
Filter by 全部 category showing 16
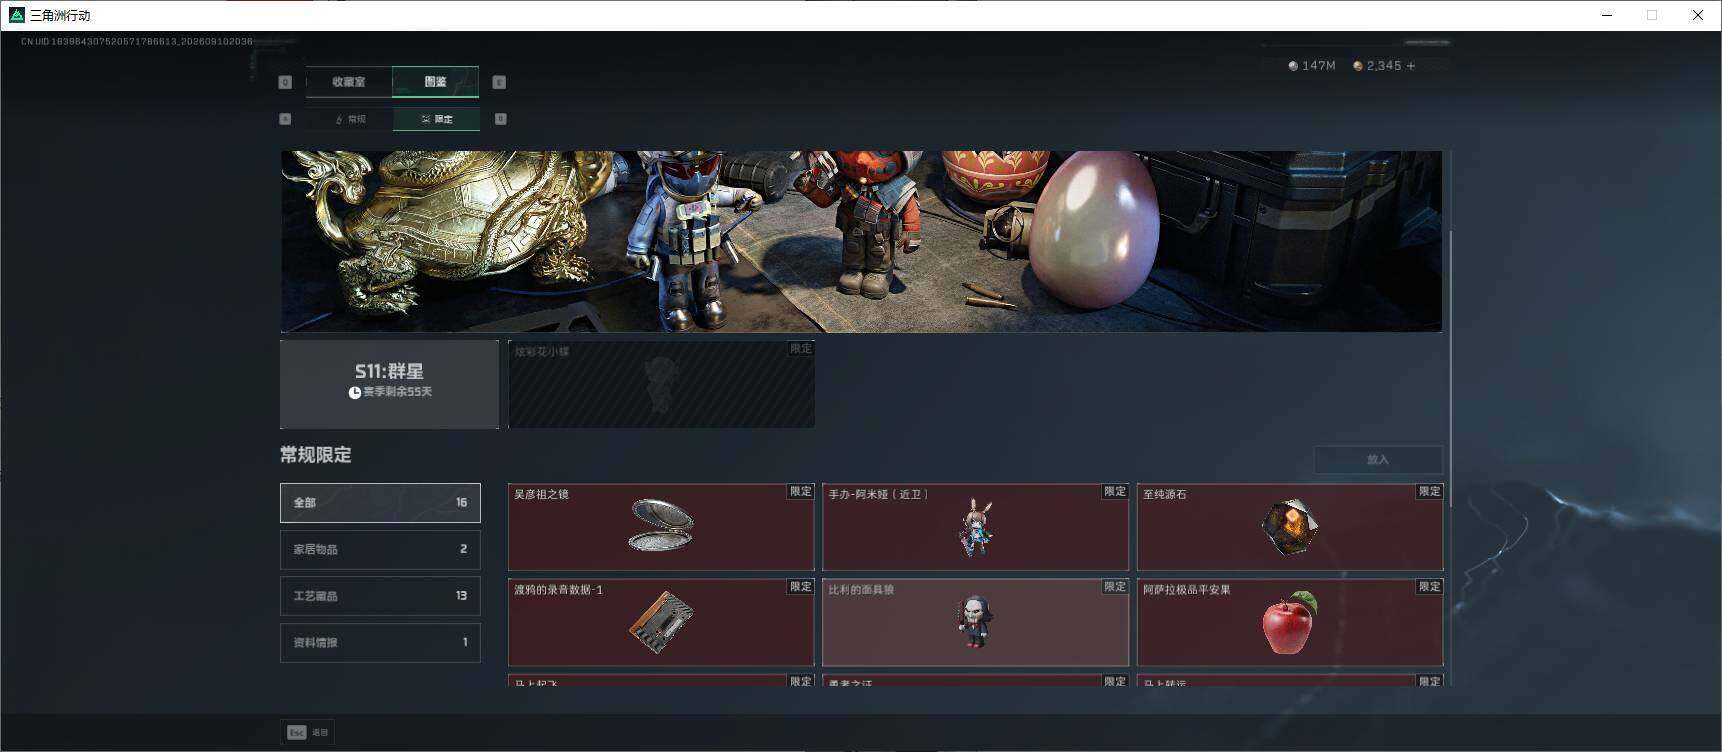click(x=380, y=503)
